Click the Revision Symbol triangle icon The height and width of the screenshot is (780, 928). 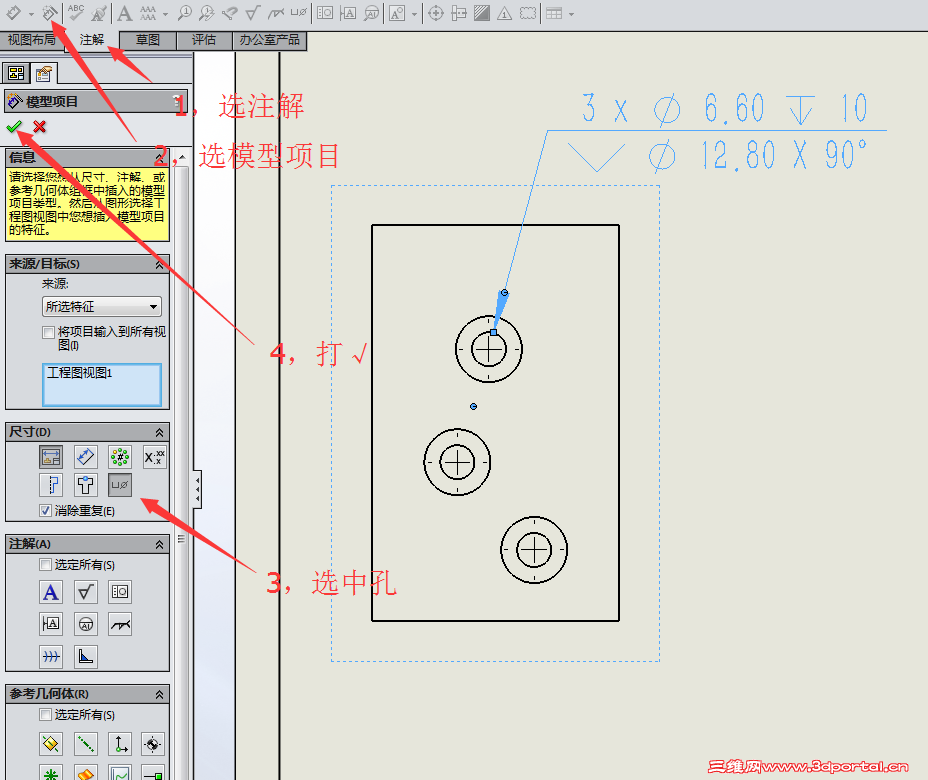[x=504, y=13]
